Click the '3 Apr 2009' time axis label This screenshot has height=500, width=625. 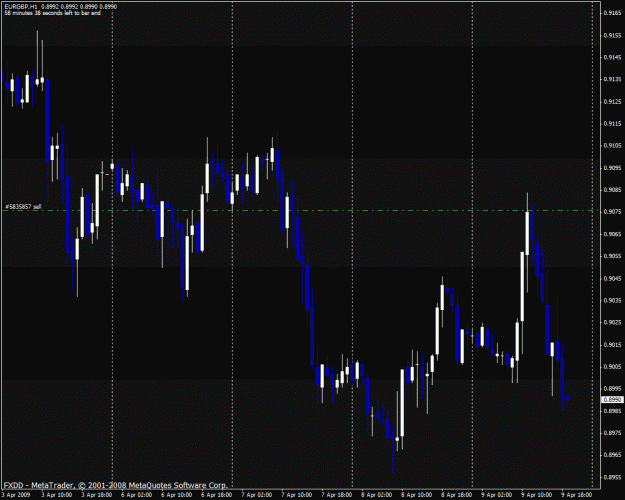pos(16,495)
